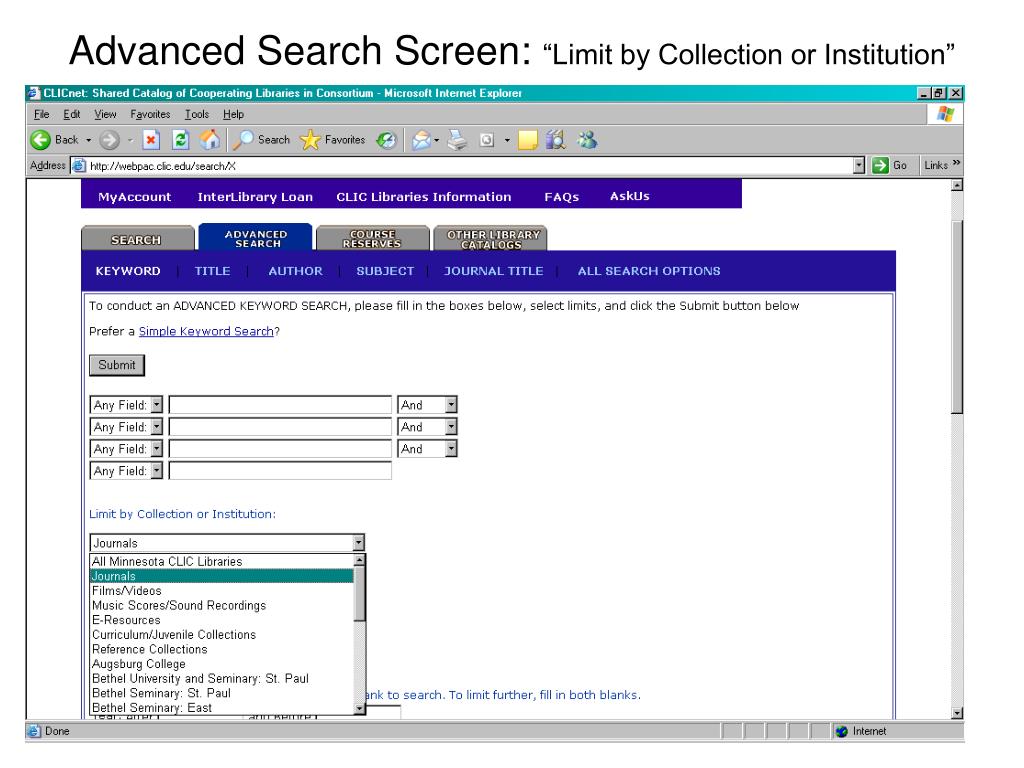Screen dimensions: 1024x768
Task: Open address bar URL dropdown
Action: [859, 165]
